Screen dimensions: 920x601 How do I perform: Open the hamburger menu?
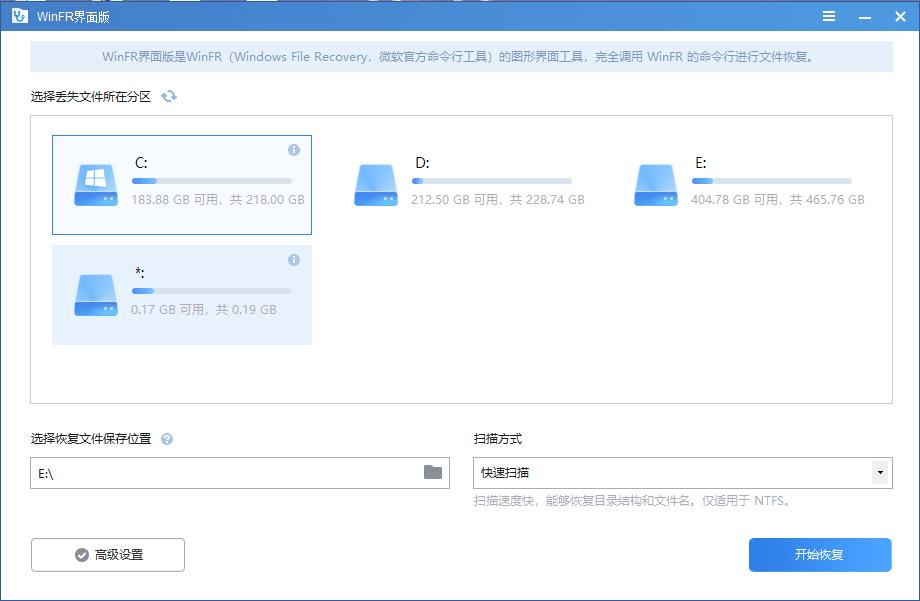(x=830, y=16)
